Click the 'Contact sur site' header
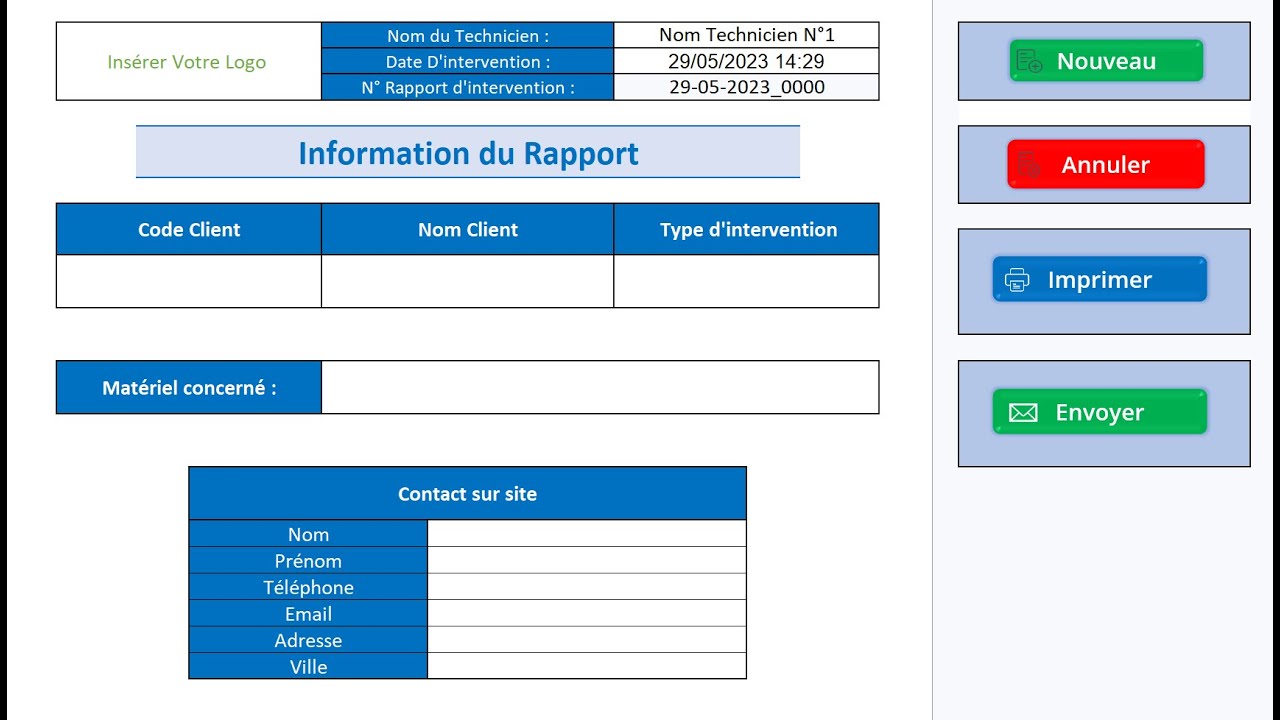The height and width of the screenshot is (720, 1280). (x=467, y=494)
